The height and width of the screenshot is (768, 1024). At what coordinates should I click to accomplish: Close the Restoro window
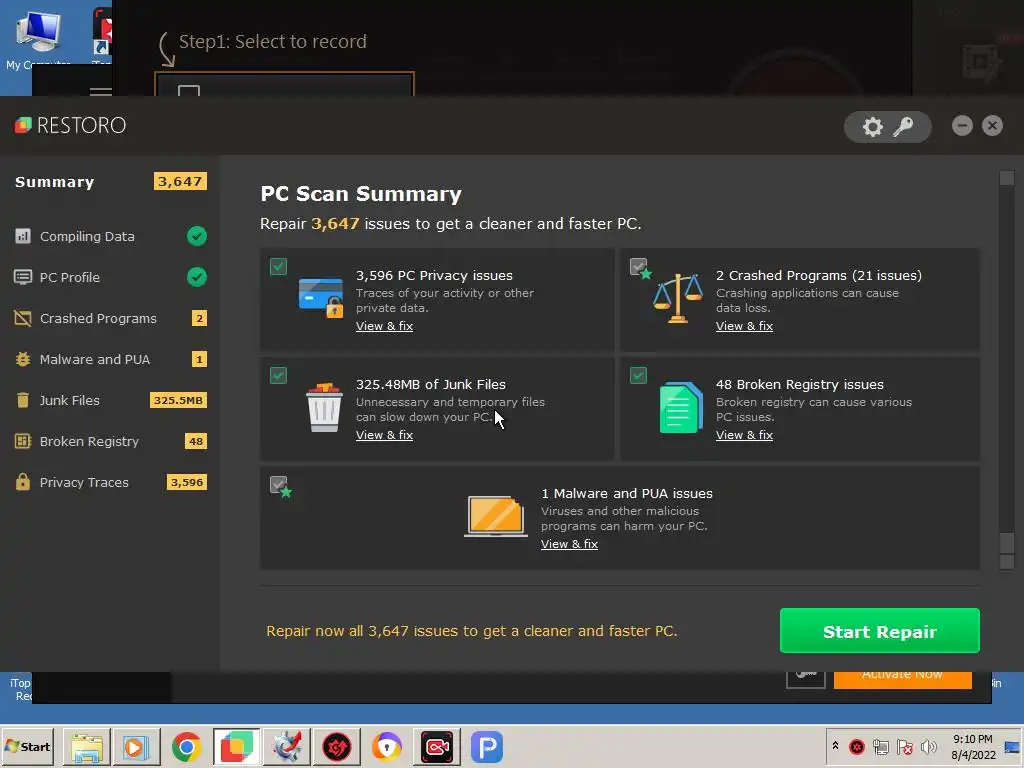[x=992, y=125]
